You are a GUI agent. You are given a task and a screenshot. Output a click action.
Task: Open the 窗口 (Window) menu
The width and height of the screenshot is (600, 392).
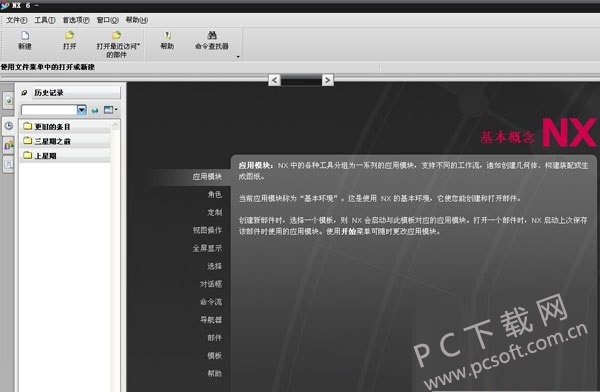click(108, 20)
